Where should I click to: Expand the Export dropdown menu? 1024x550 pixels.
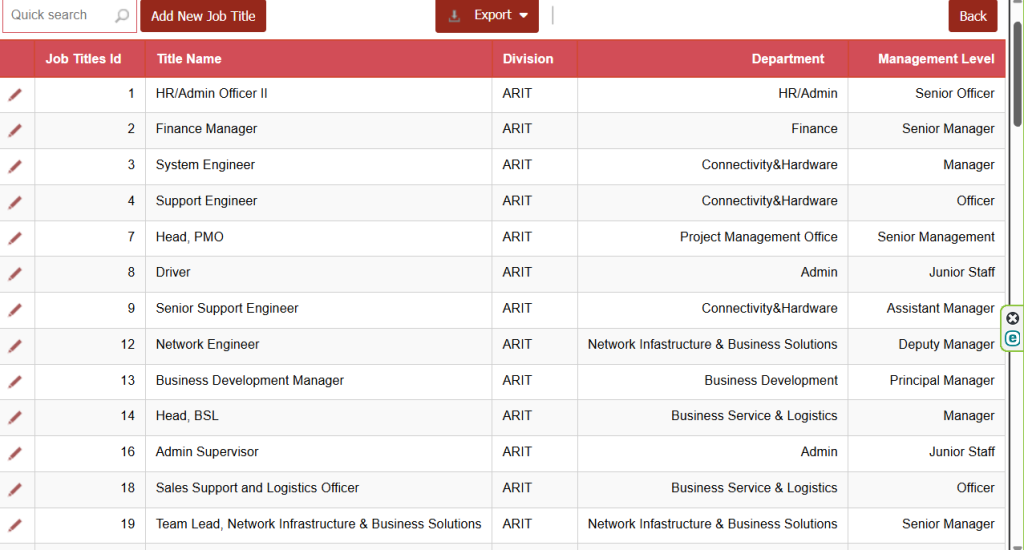[523, 16]
